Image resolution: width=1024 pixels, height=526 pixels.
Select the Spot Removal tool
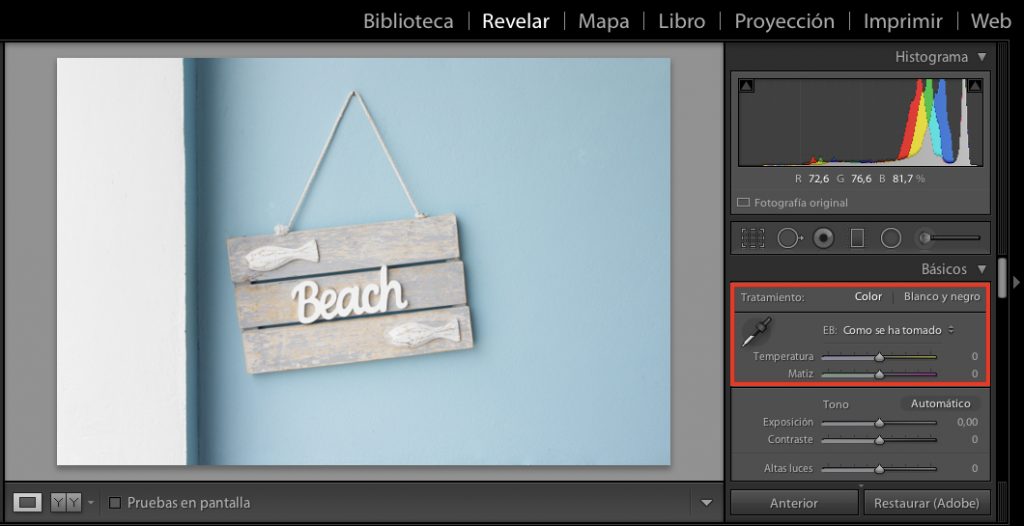789,238
